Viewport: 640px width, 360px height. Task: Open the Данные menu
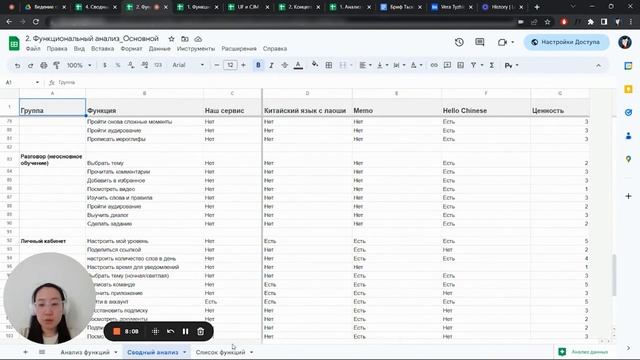tap(160, 49)
